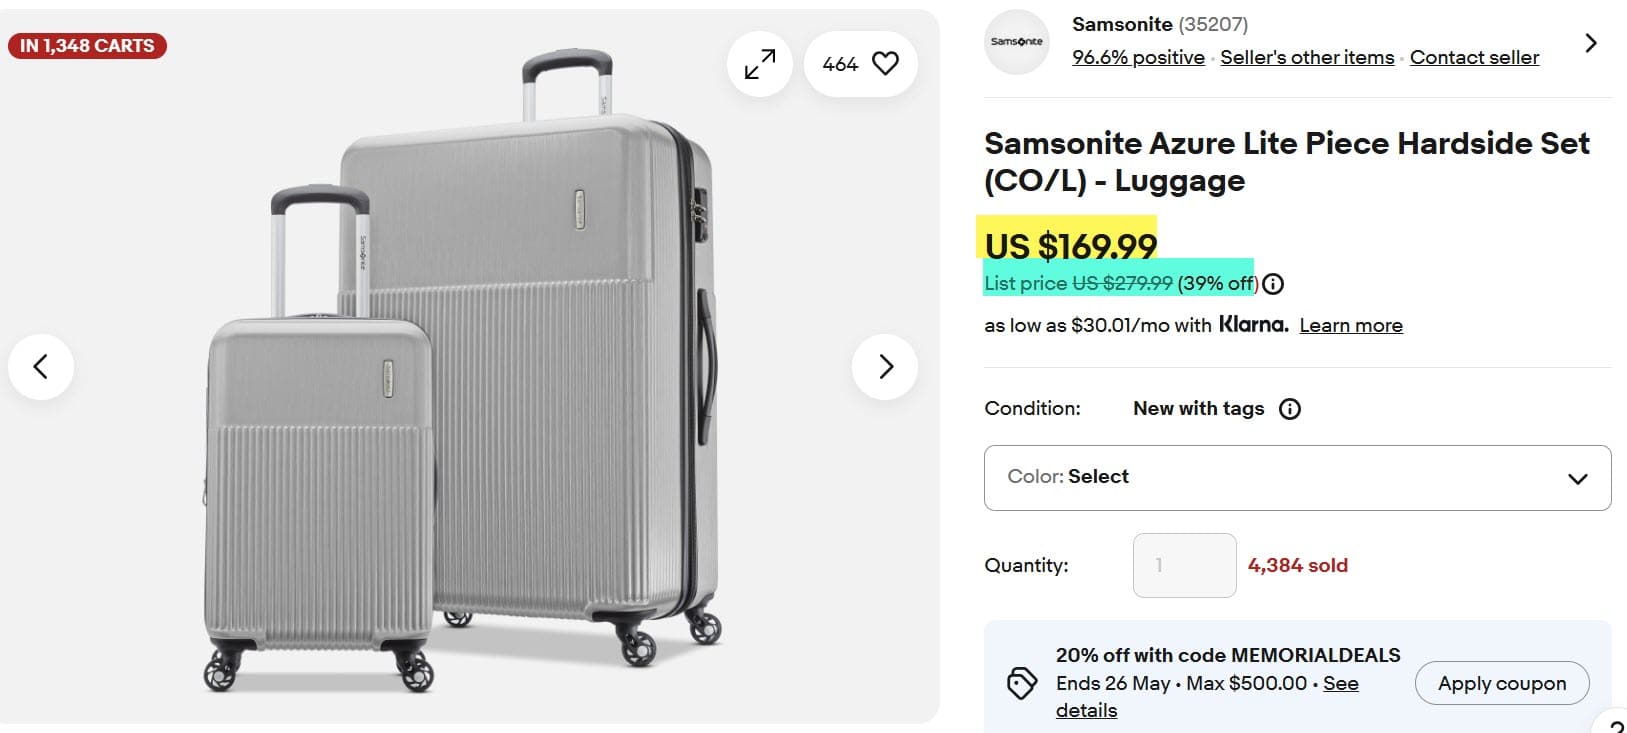Open the Color select dropdown

click(1297, 478)
